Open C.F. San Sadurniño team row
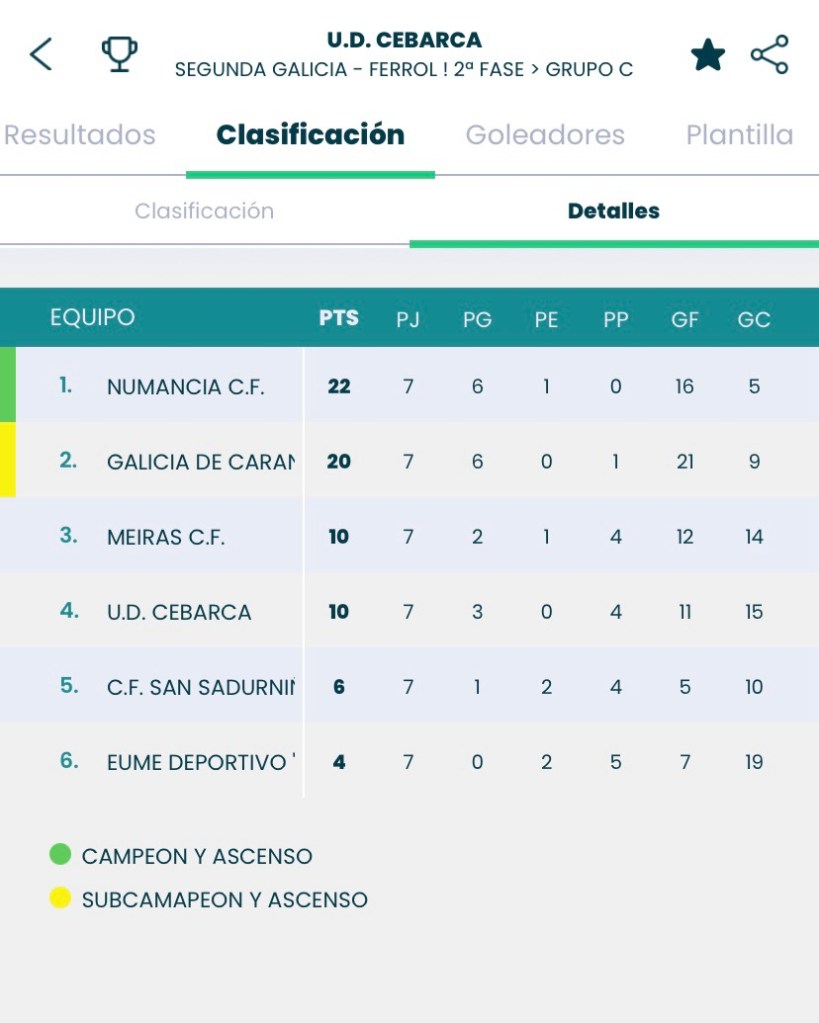 (201, 686)
